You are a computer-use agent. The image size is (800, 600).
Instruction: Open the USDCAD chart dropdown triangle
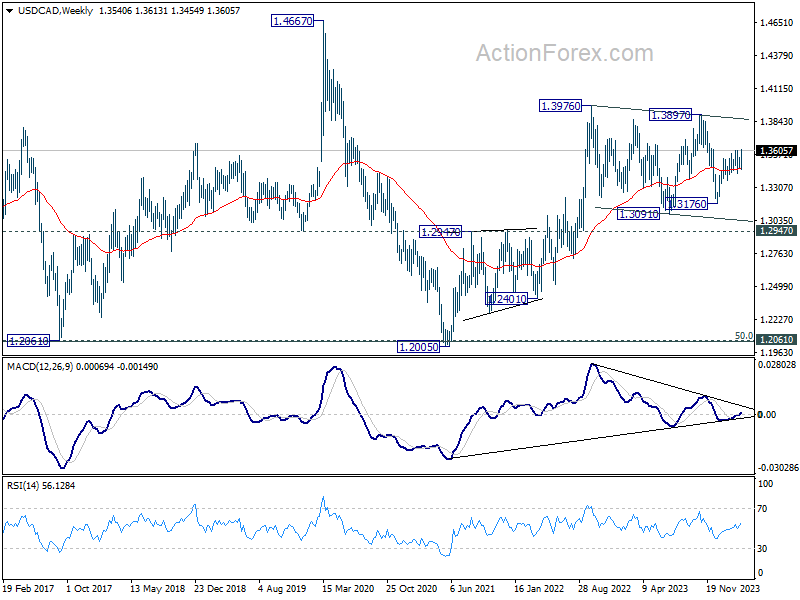[x=9, y=11]
